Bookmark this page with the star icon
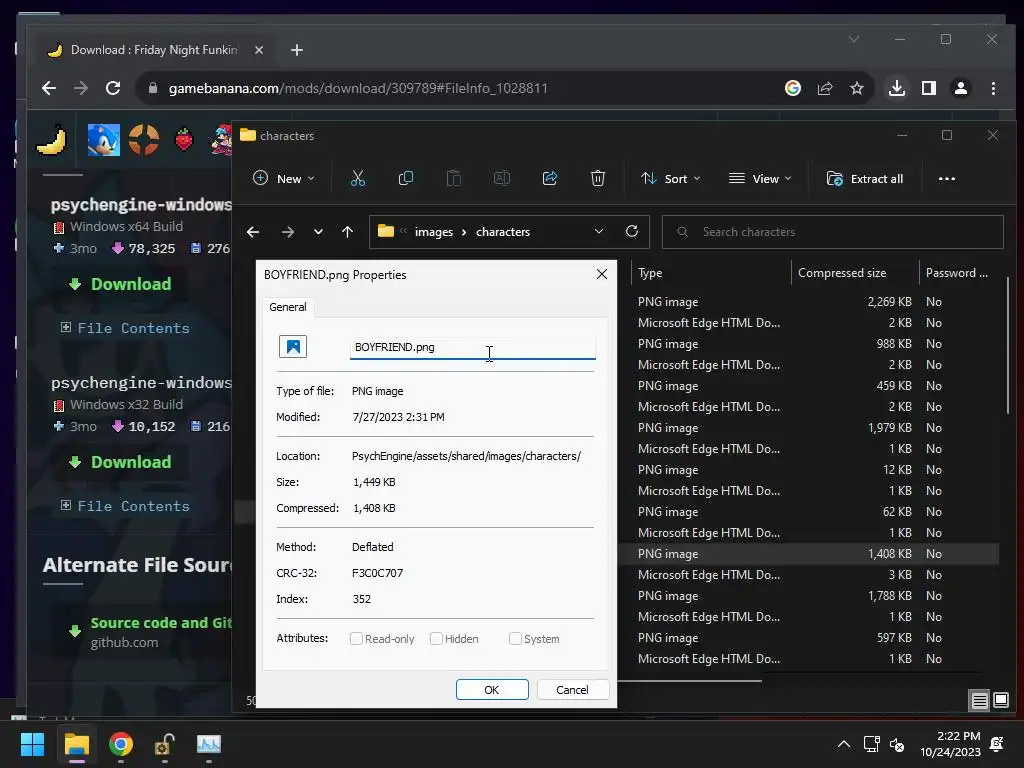Image resolution: width=1024 pixels, height=768 pixels. coord(857,88)
